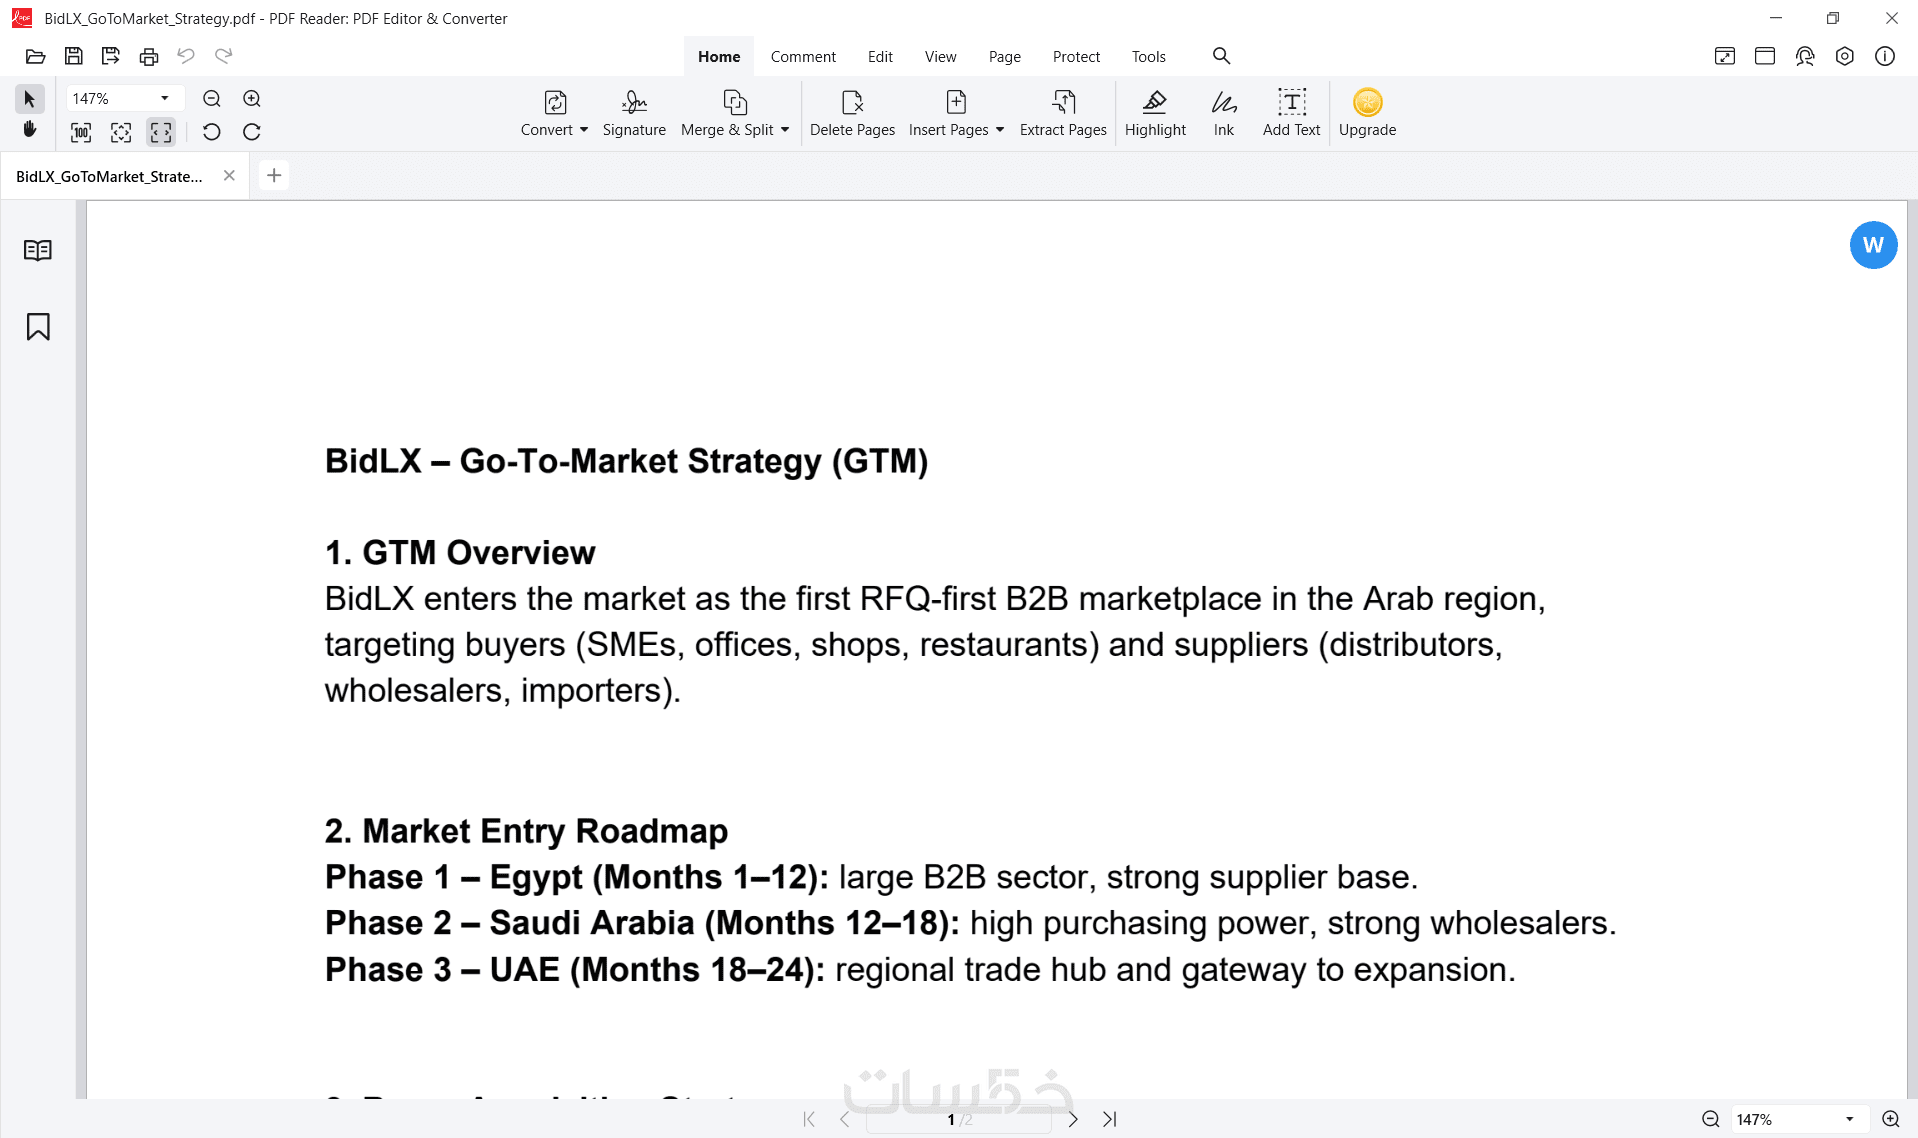Open the thumbnails reading panel
This screenshot has width=1918, height=1138.
(38, 250)
